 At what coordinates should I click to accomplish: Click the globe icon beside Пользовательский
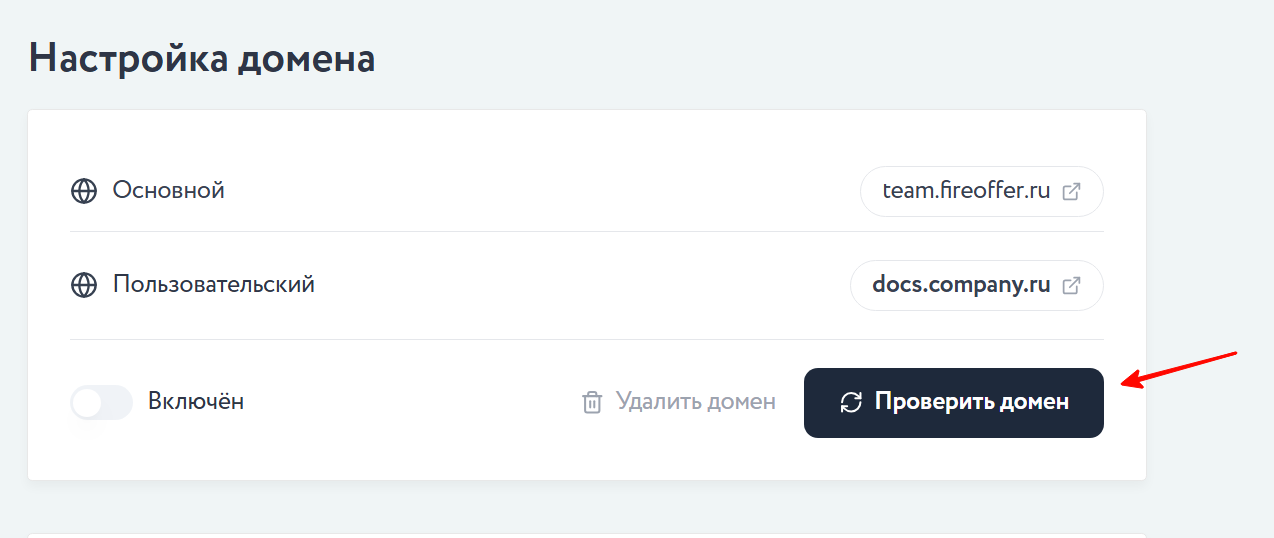[84, 285]
